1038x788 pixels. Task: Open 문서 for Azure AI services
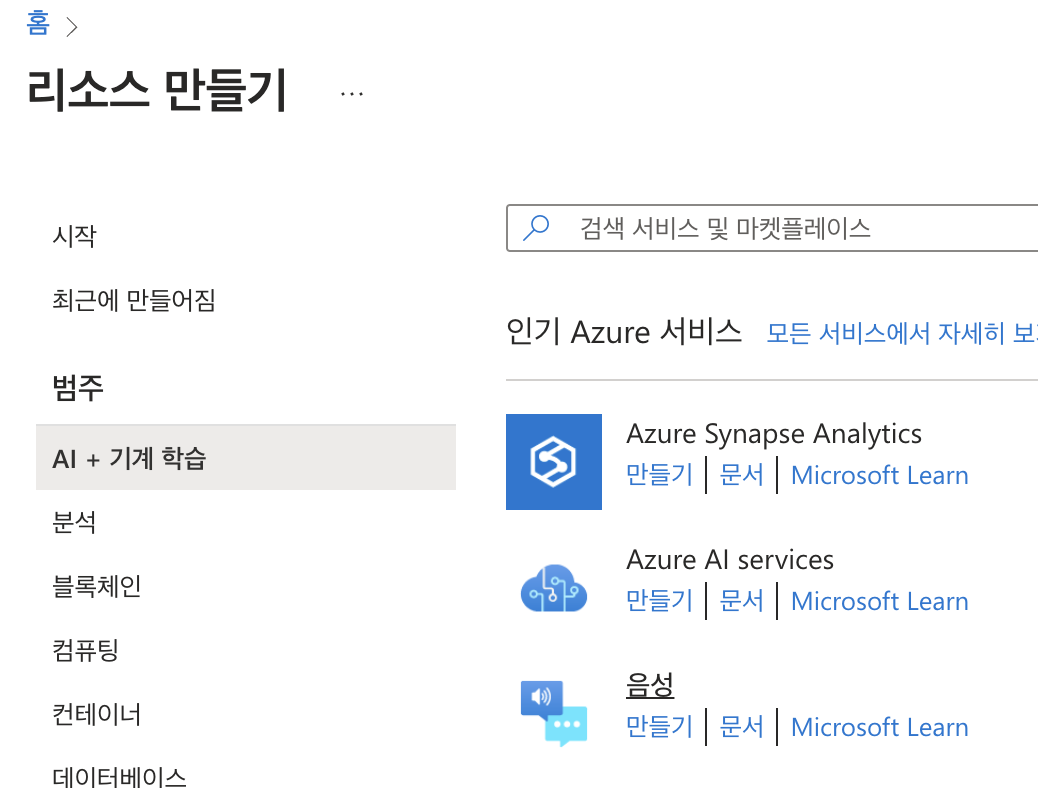pos(741,601)
